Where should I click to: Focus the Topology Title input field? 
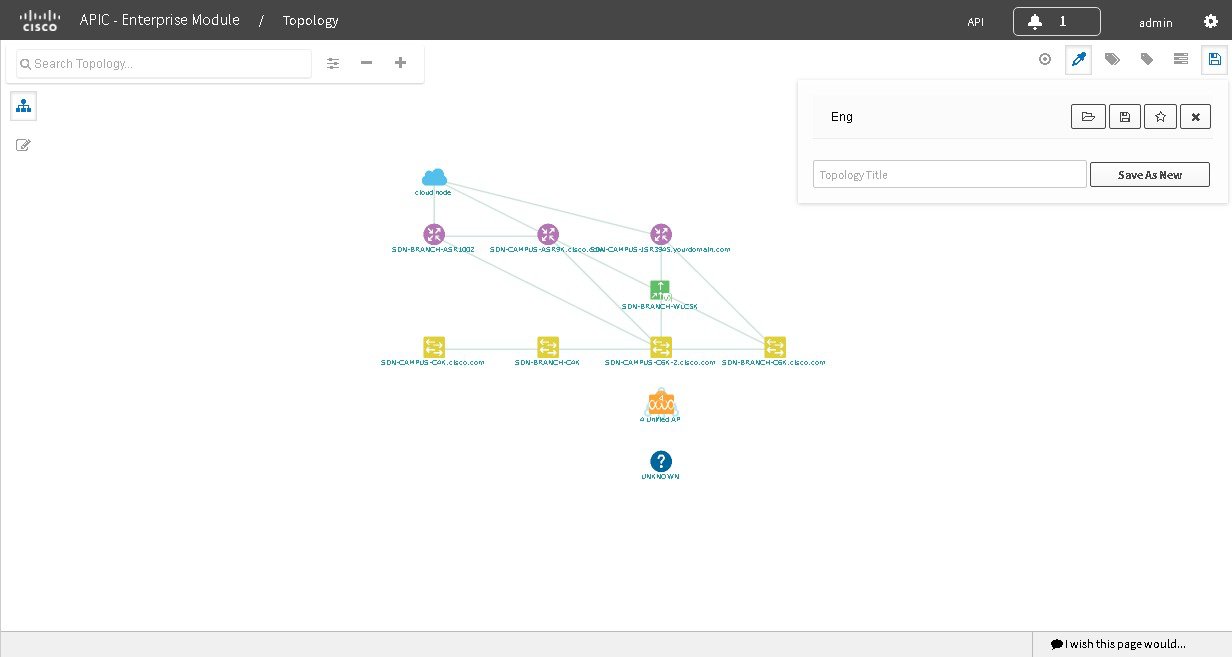coord(949,175)
